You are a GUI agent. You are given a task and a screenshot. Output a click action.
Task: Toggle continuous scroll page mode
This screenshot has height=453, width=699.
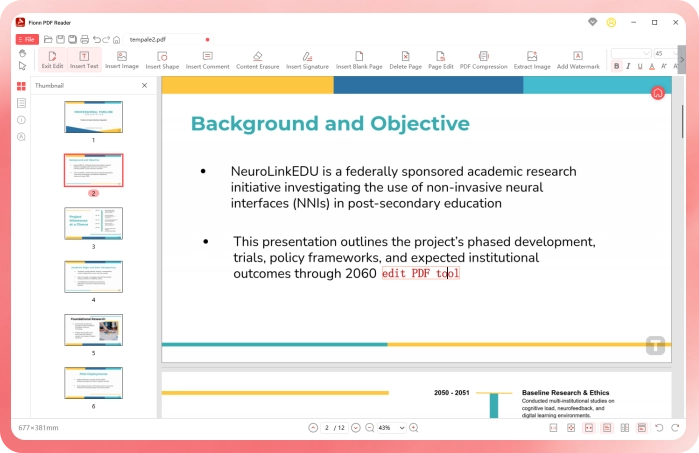(x=607, y=428)
